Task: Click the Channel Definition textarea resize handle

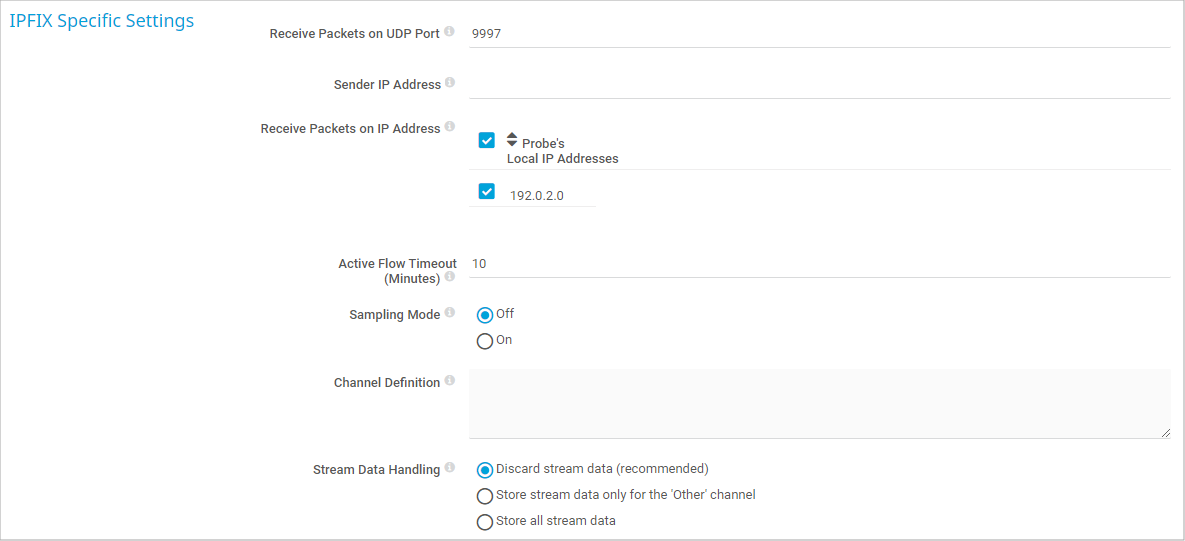Action: [x=1165, y=432]
